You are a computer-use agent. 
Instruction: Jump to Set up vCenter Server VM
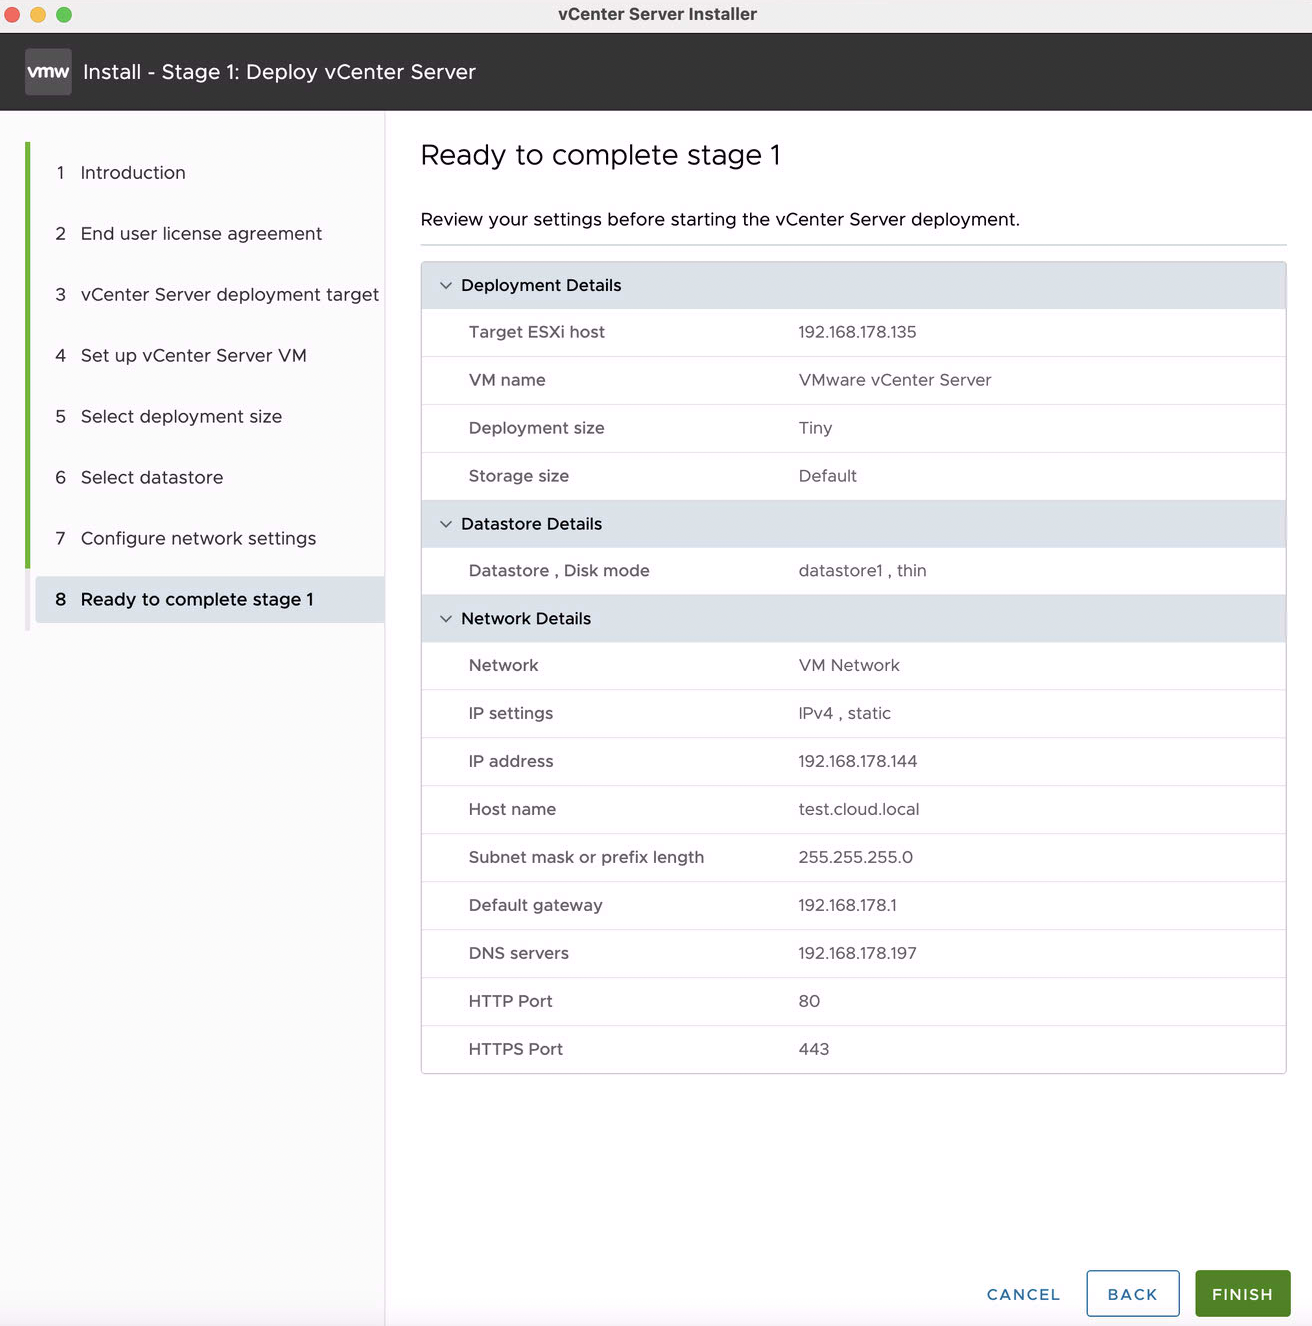pos(193,356)
